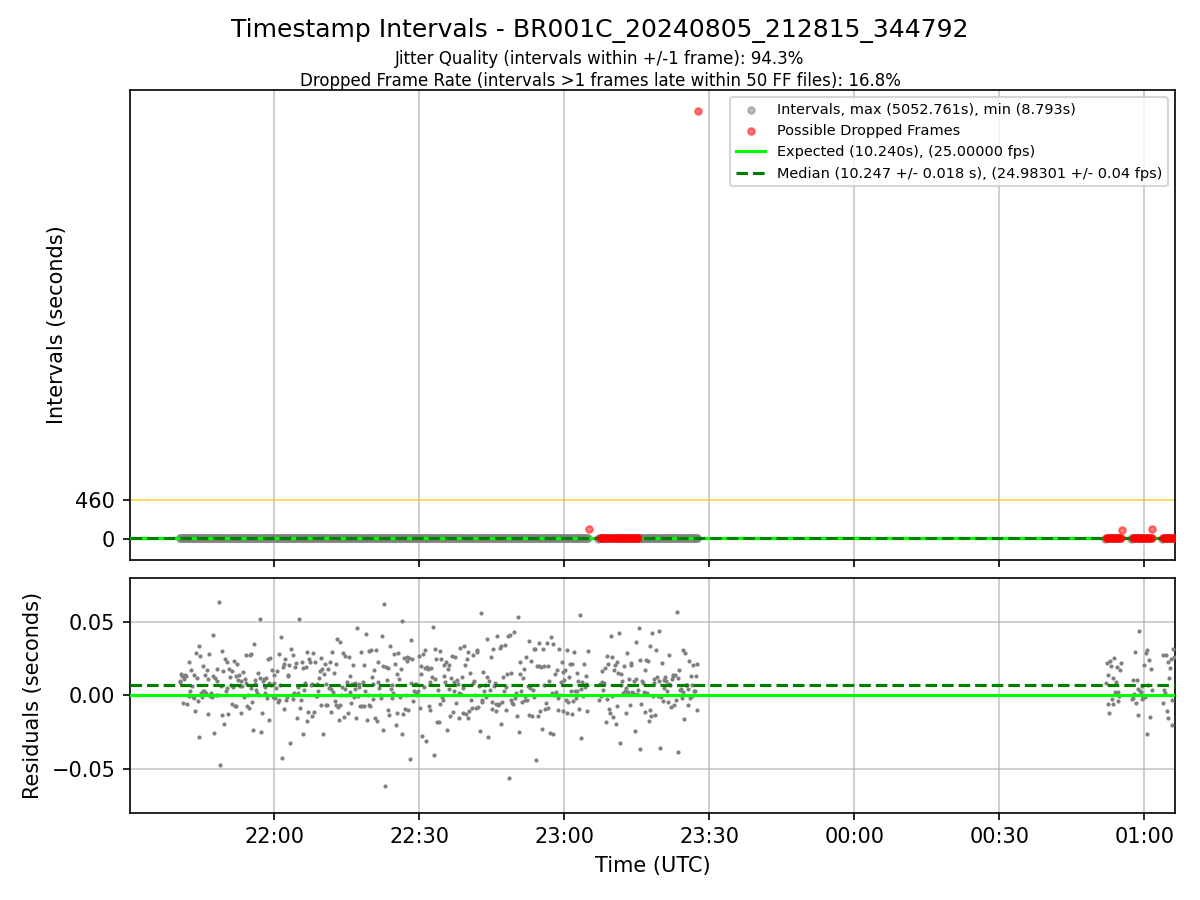
Task: Click the '0.00' residuals tick label
Action: (93, 695)
